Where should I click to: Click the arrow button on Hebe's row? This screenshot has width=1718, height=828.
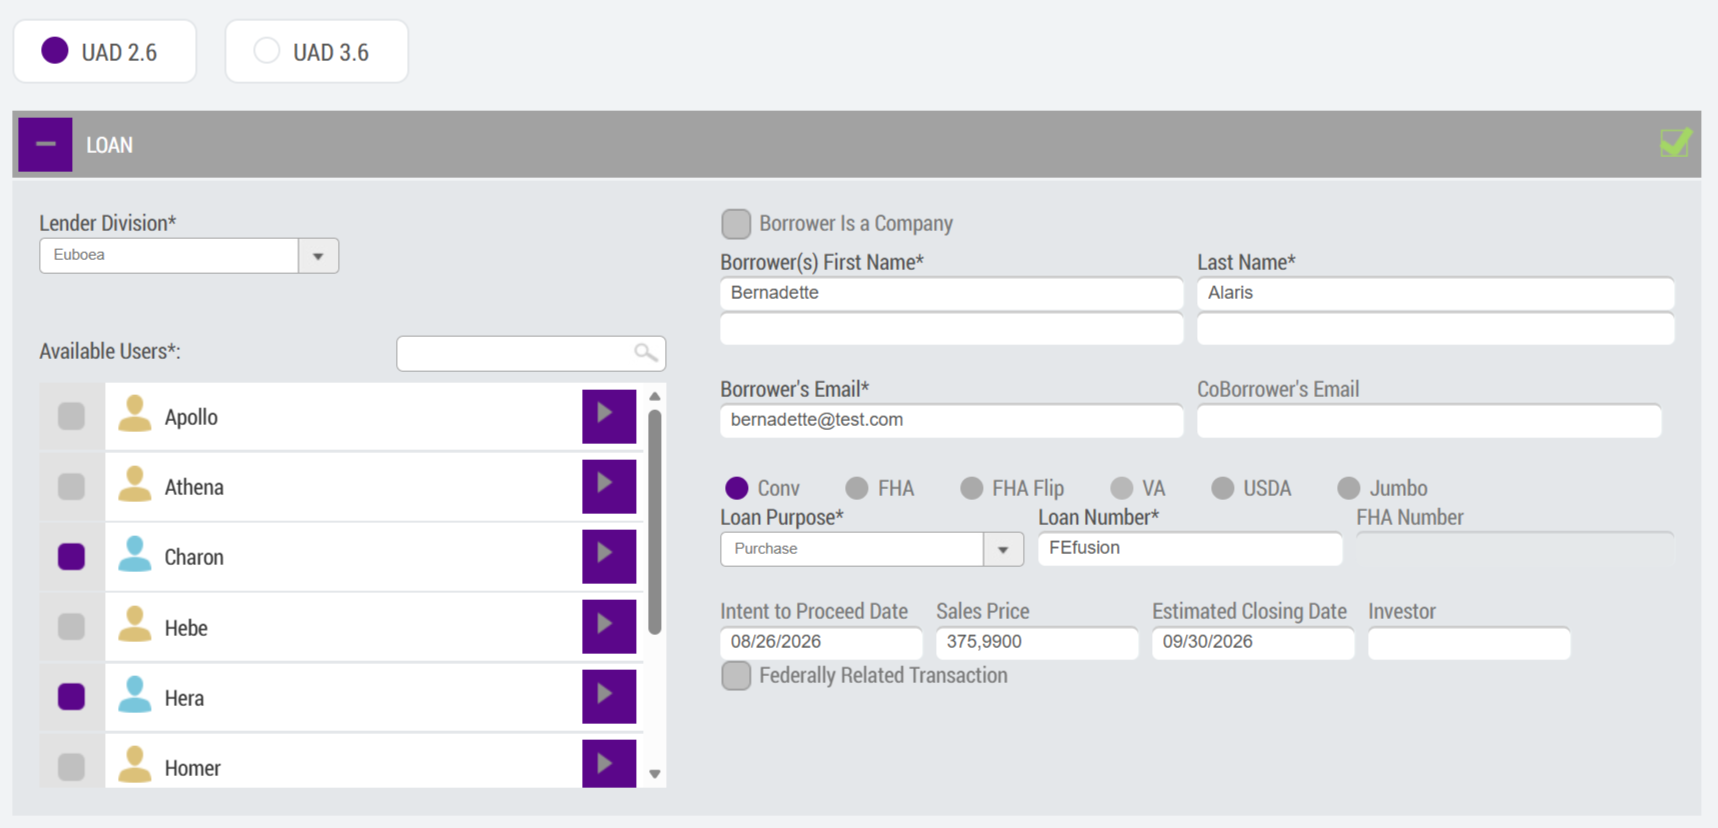(609, 626)
